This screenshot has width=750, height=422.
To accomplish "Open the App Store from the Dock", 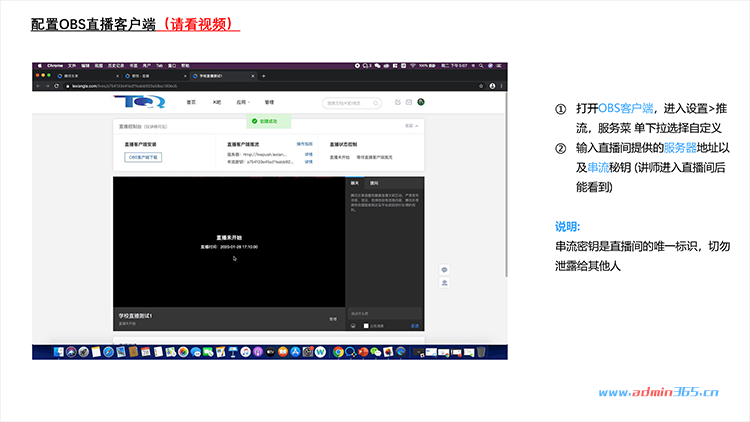I will [x=295, y=352].
